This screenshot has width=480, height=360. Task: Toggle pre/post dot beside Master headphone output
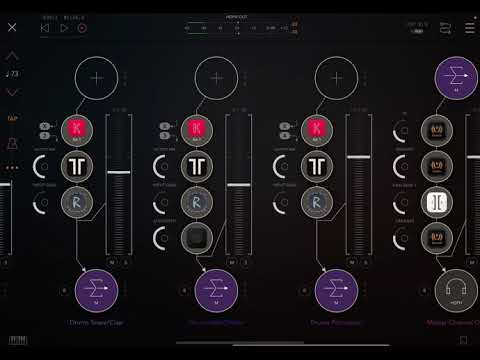point(424,291)
